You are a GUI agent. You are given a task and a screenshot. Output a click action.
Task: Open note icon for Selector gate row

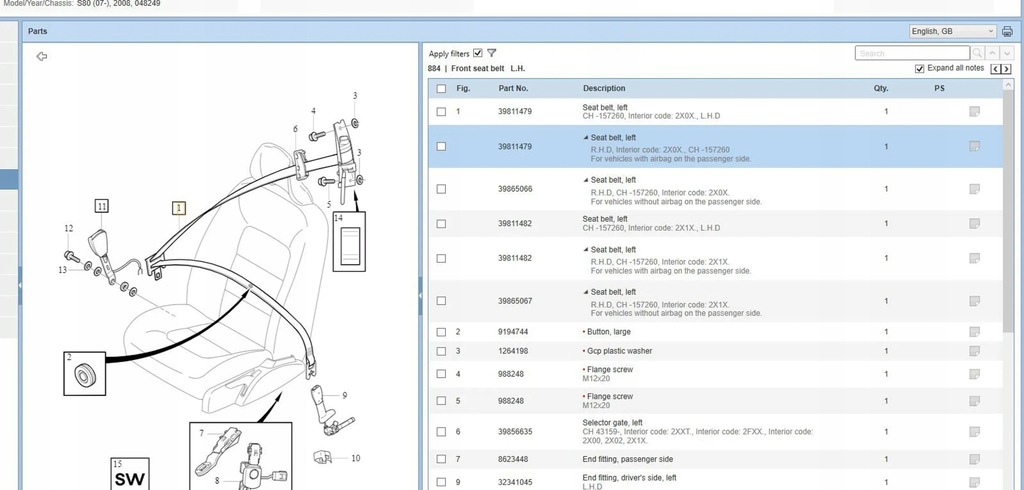click(974, 431)
